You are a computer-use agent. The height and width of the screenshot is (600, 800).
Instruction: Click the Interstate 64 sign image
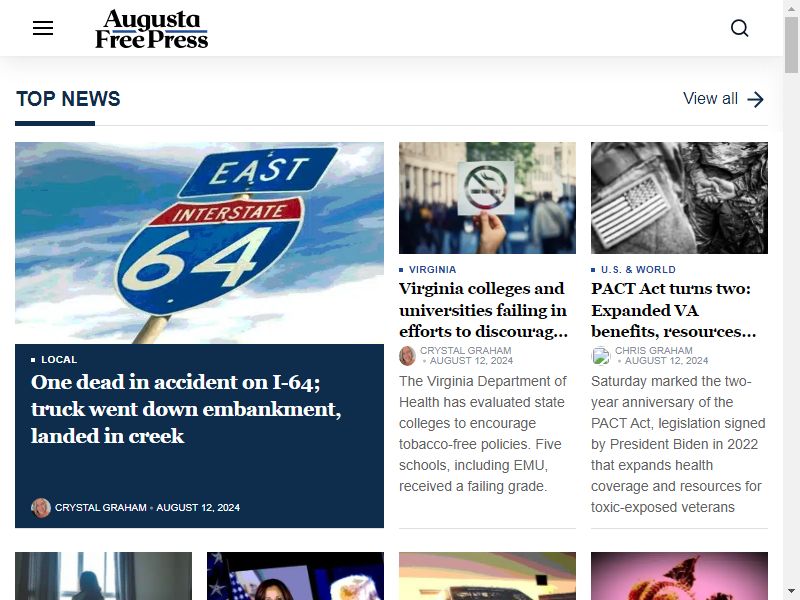tap(199, 243)
